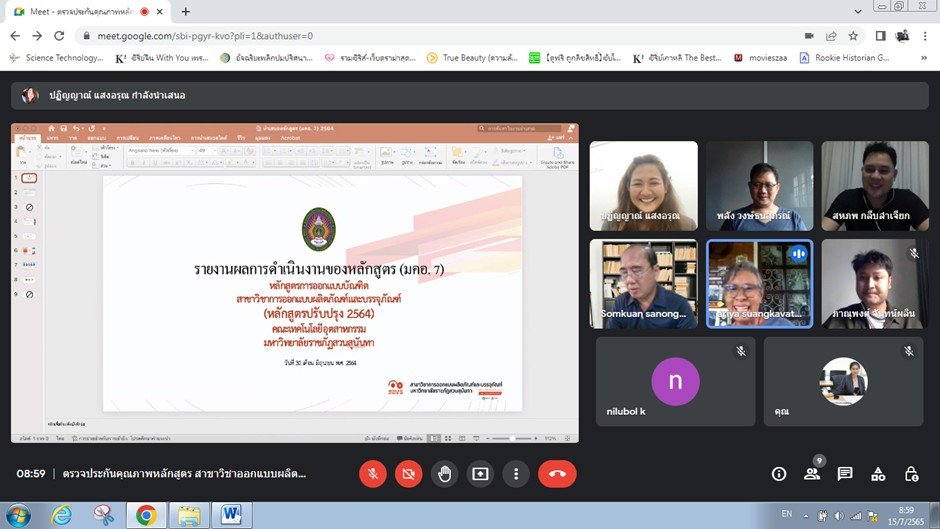Toggle the camera off button
The height and width of the screenshot is (529, 940).
point(408,474)
